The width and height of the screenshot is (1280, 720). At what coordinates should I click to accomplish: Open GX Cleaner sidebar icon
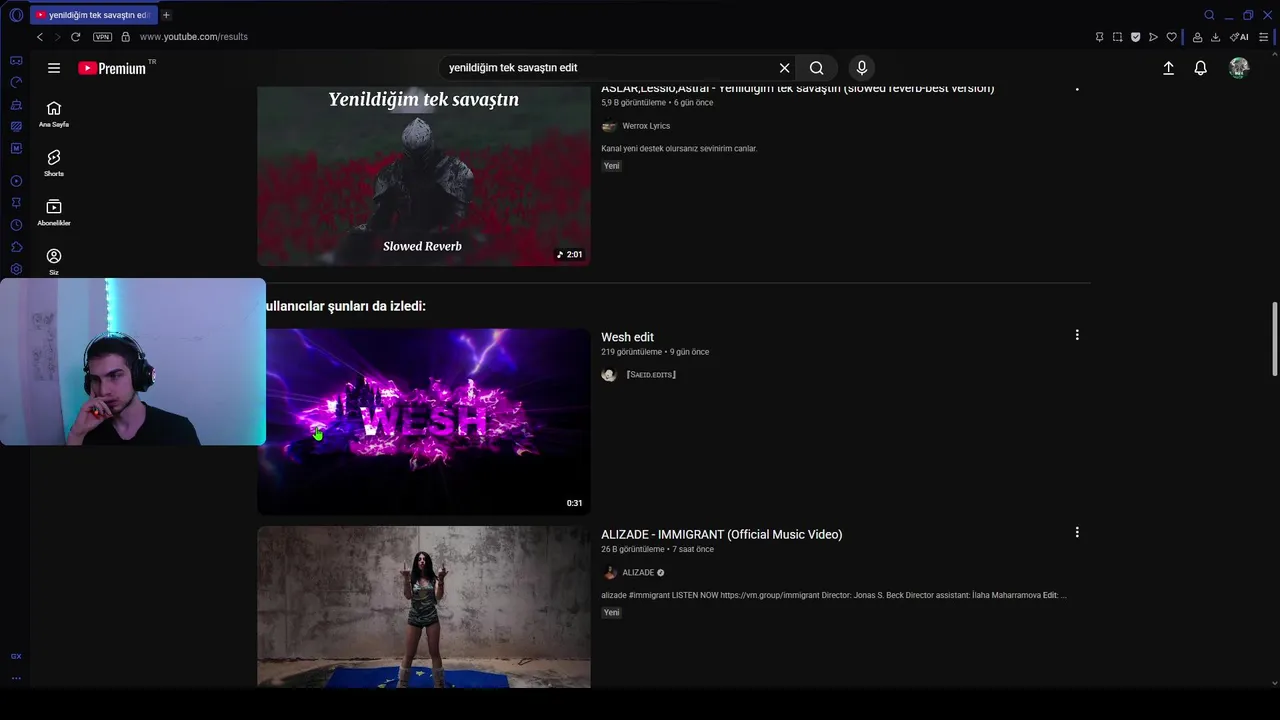coord(16,104)
